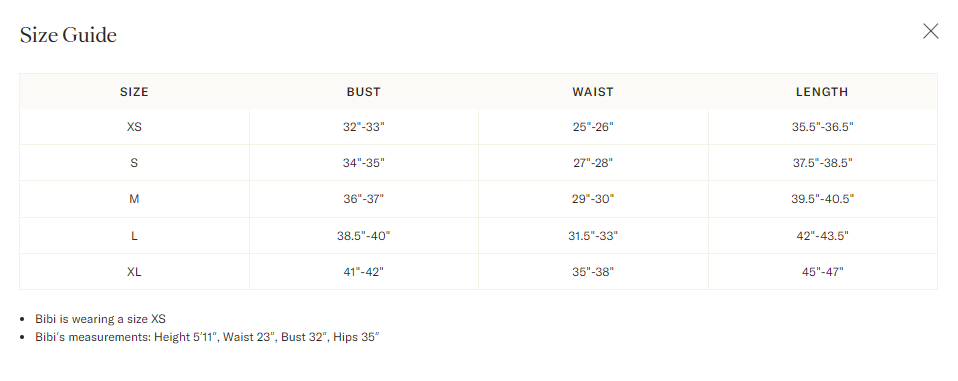Viewport: 958px width, 381px height.
Task: Select the XL waist measurement 35"-38"
Action: tap(593, 272)
